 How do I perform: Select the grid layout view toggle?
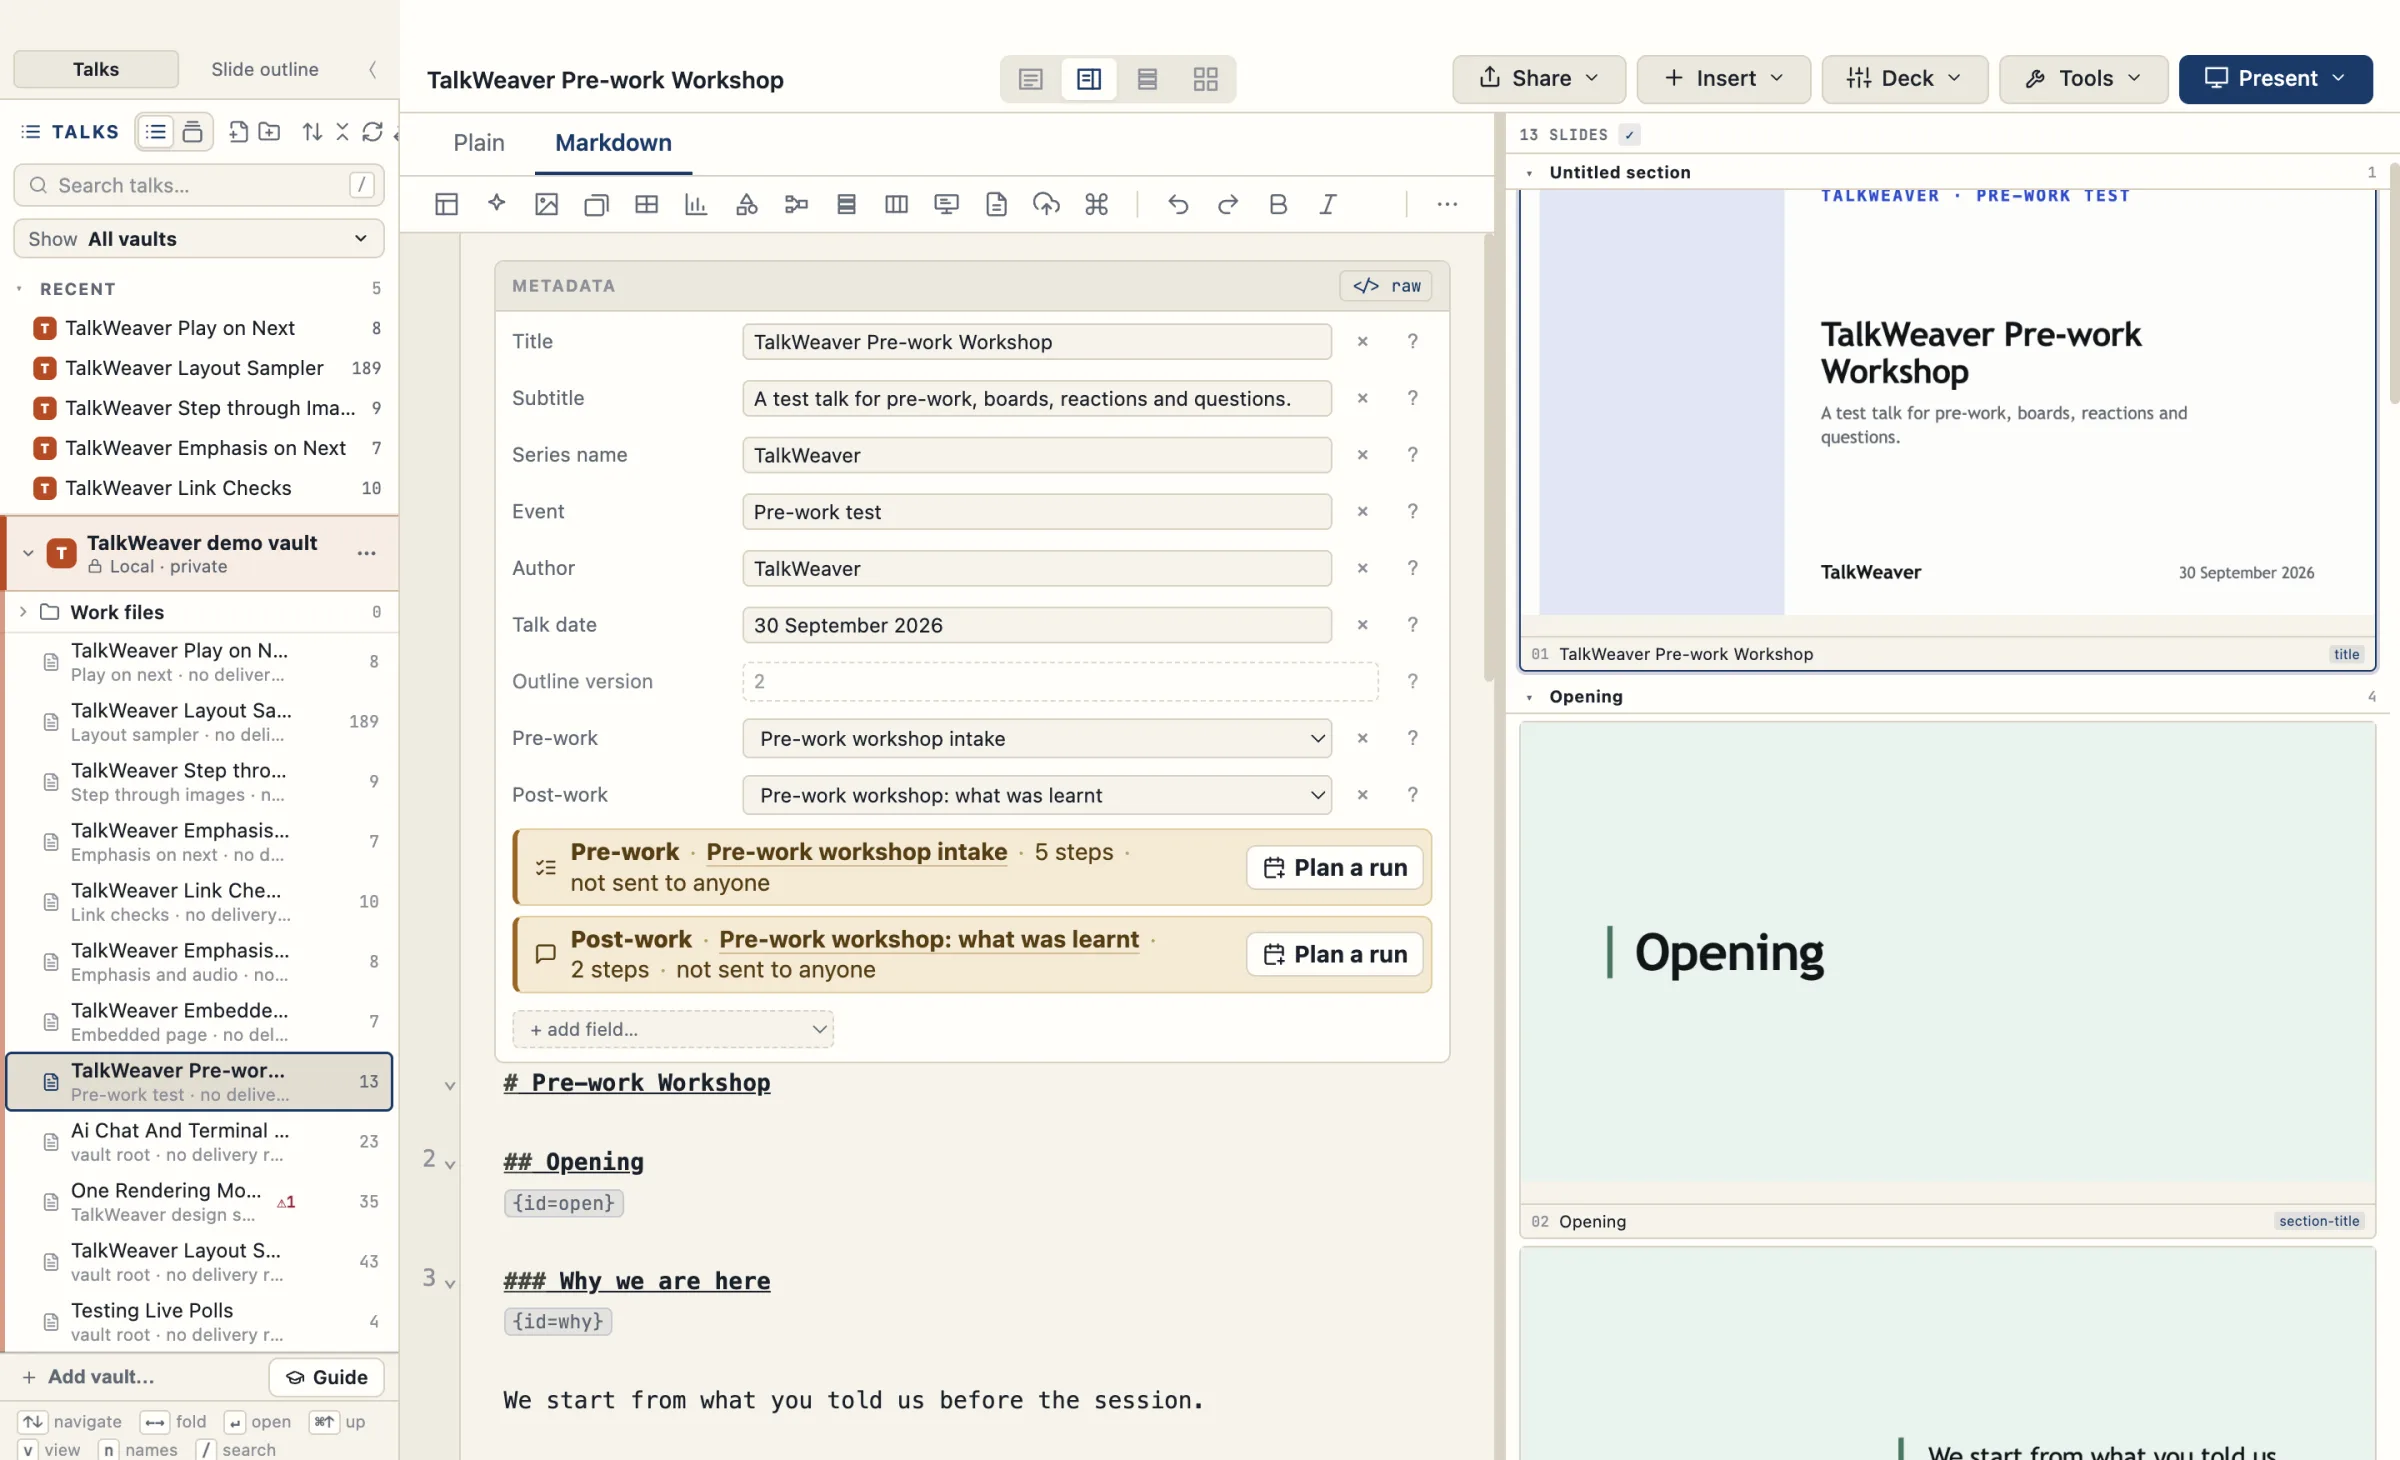1205,79
